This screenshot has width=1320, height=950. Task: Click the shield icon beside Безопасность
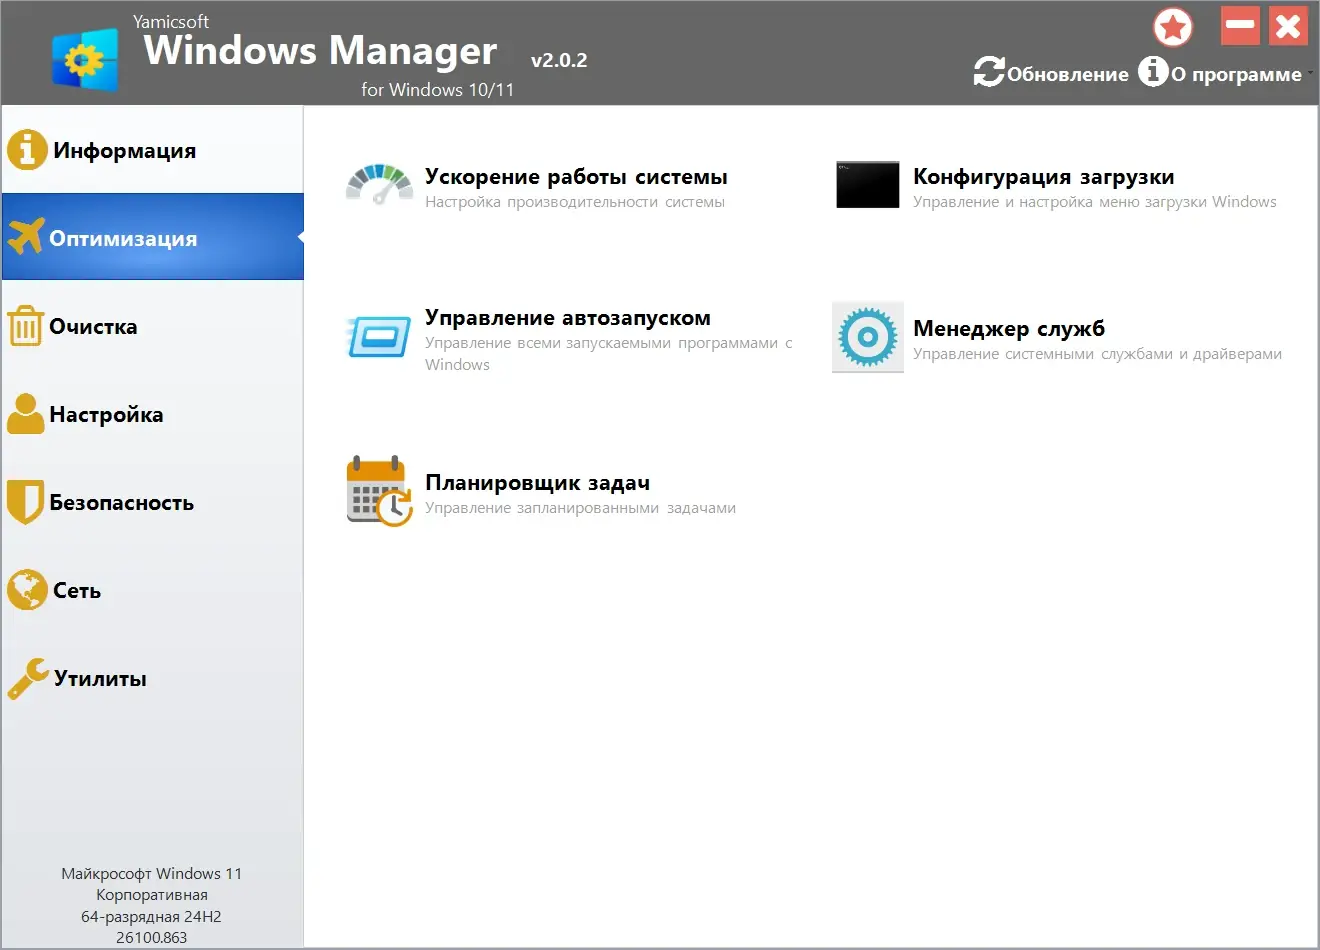pos(25,502)
